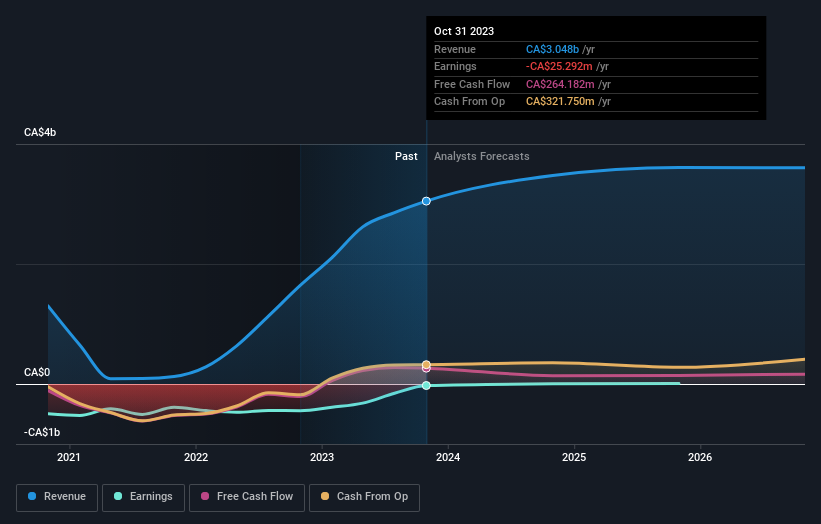Select the Earnings data point on the chart

426,385
